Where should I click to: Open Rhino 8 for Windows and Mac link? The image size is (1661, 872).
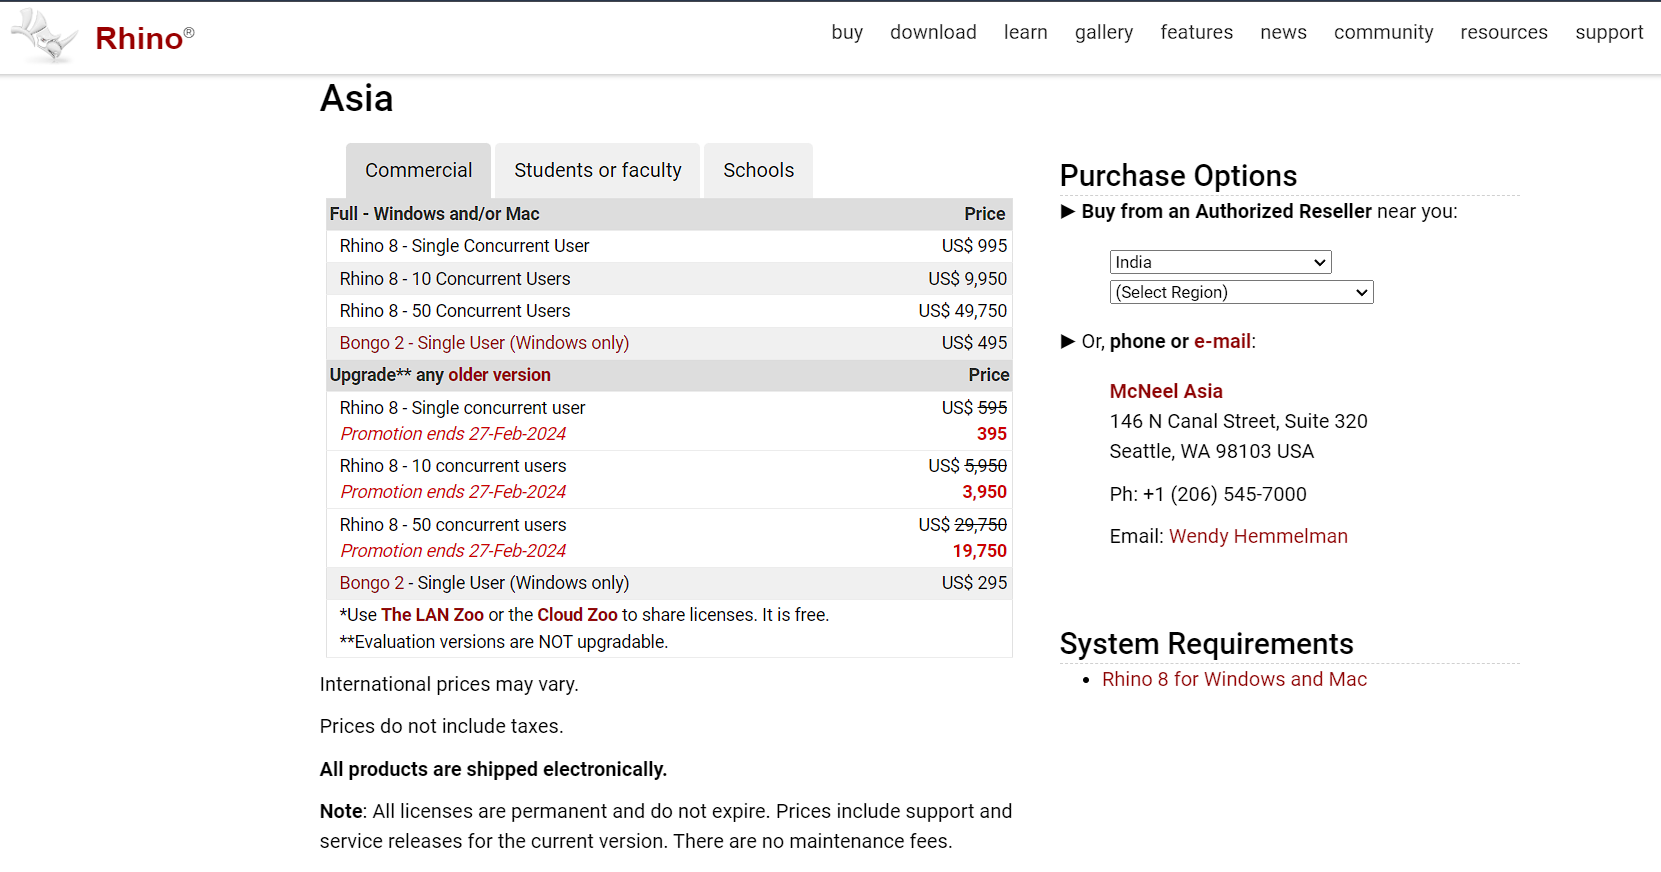point(1234,679)
